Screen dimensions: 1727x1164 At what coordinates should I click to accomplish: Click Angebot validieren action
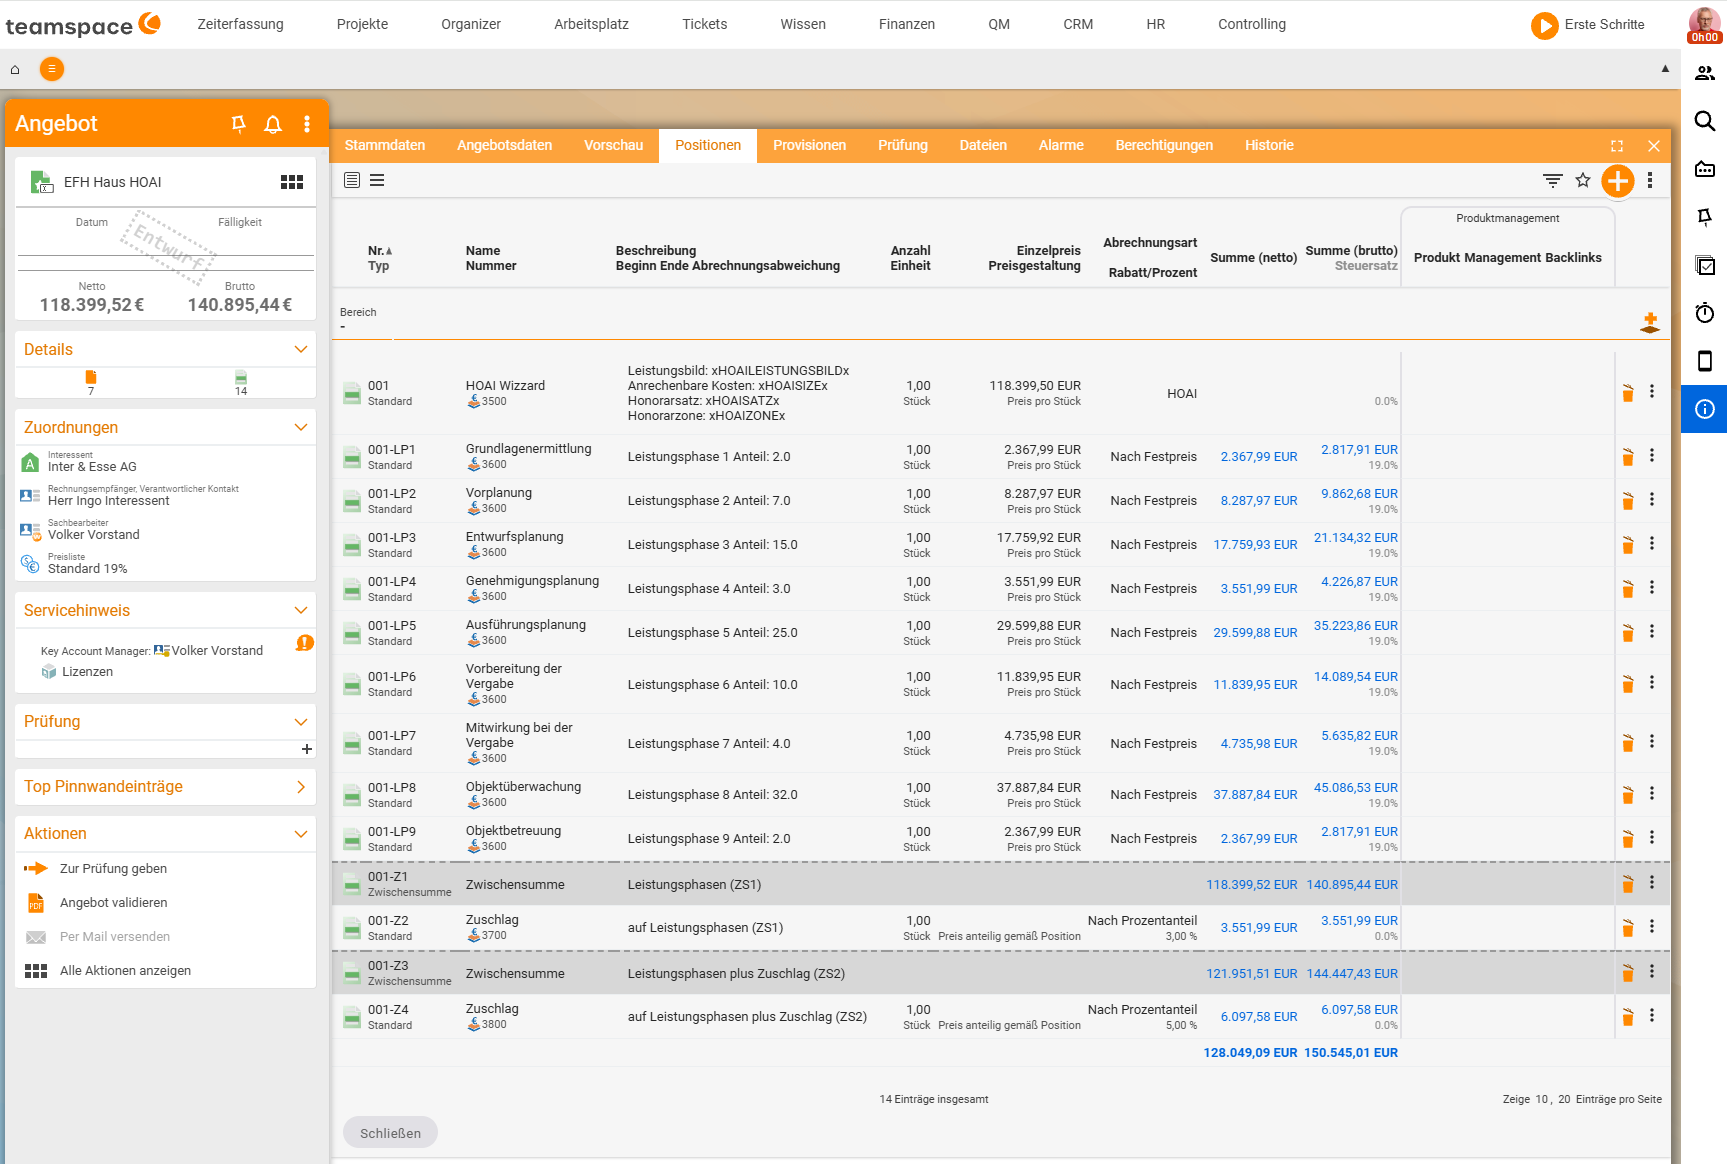pyautogui.click(x=113, y=903)
